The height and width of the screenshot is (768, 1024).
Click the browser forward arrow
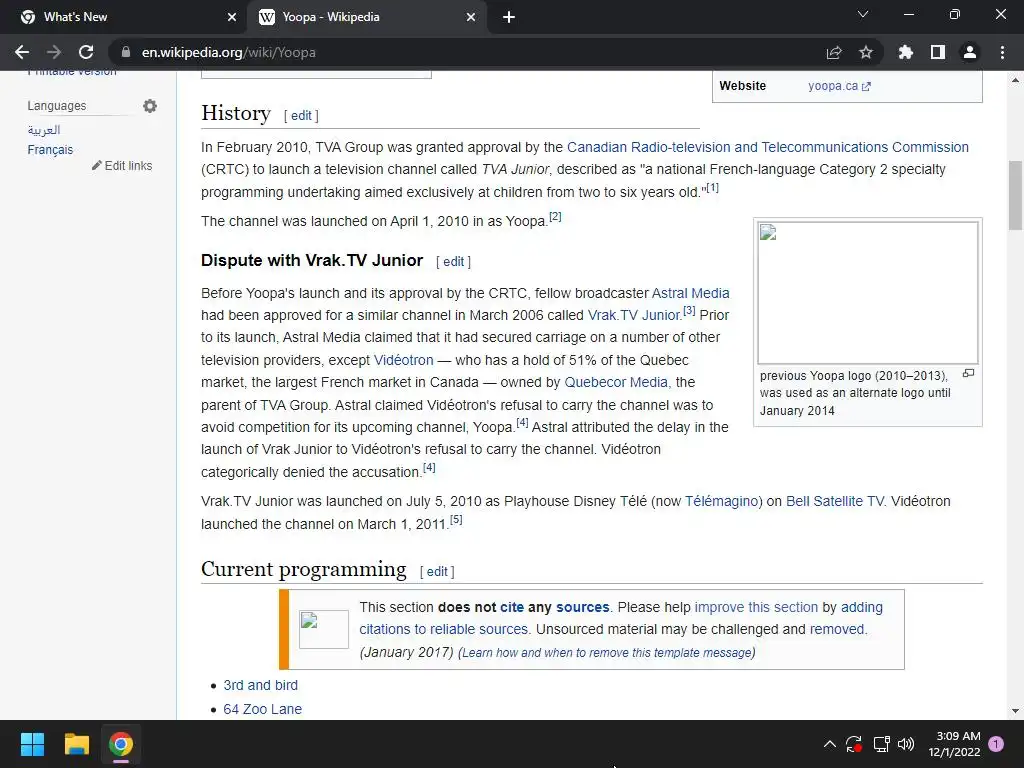[x=54, y=52]
